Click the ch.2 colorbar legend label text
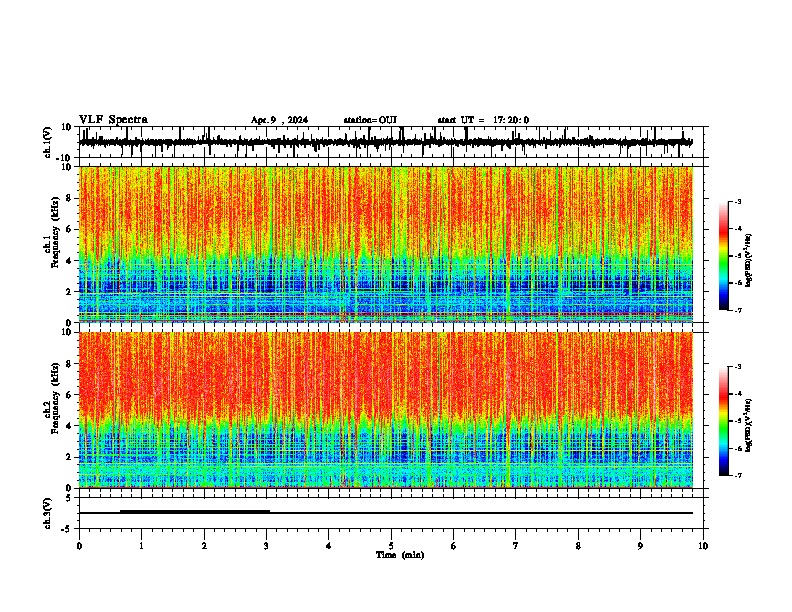Screen dimensions: 792x612 [x=749, y=425]
